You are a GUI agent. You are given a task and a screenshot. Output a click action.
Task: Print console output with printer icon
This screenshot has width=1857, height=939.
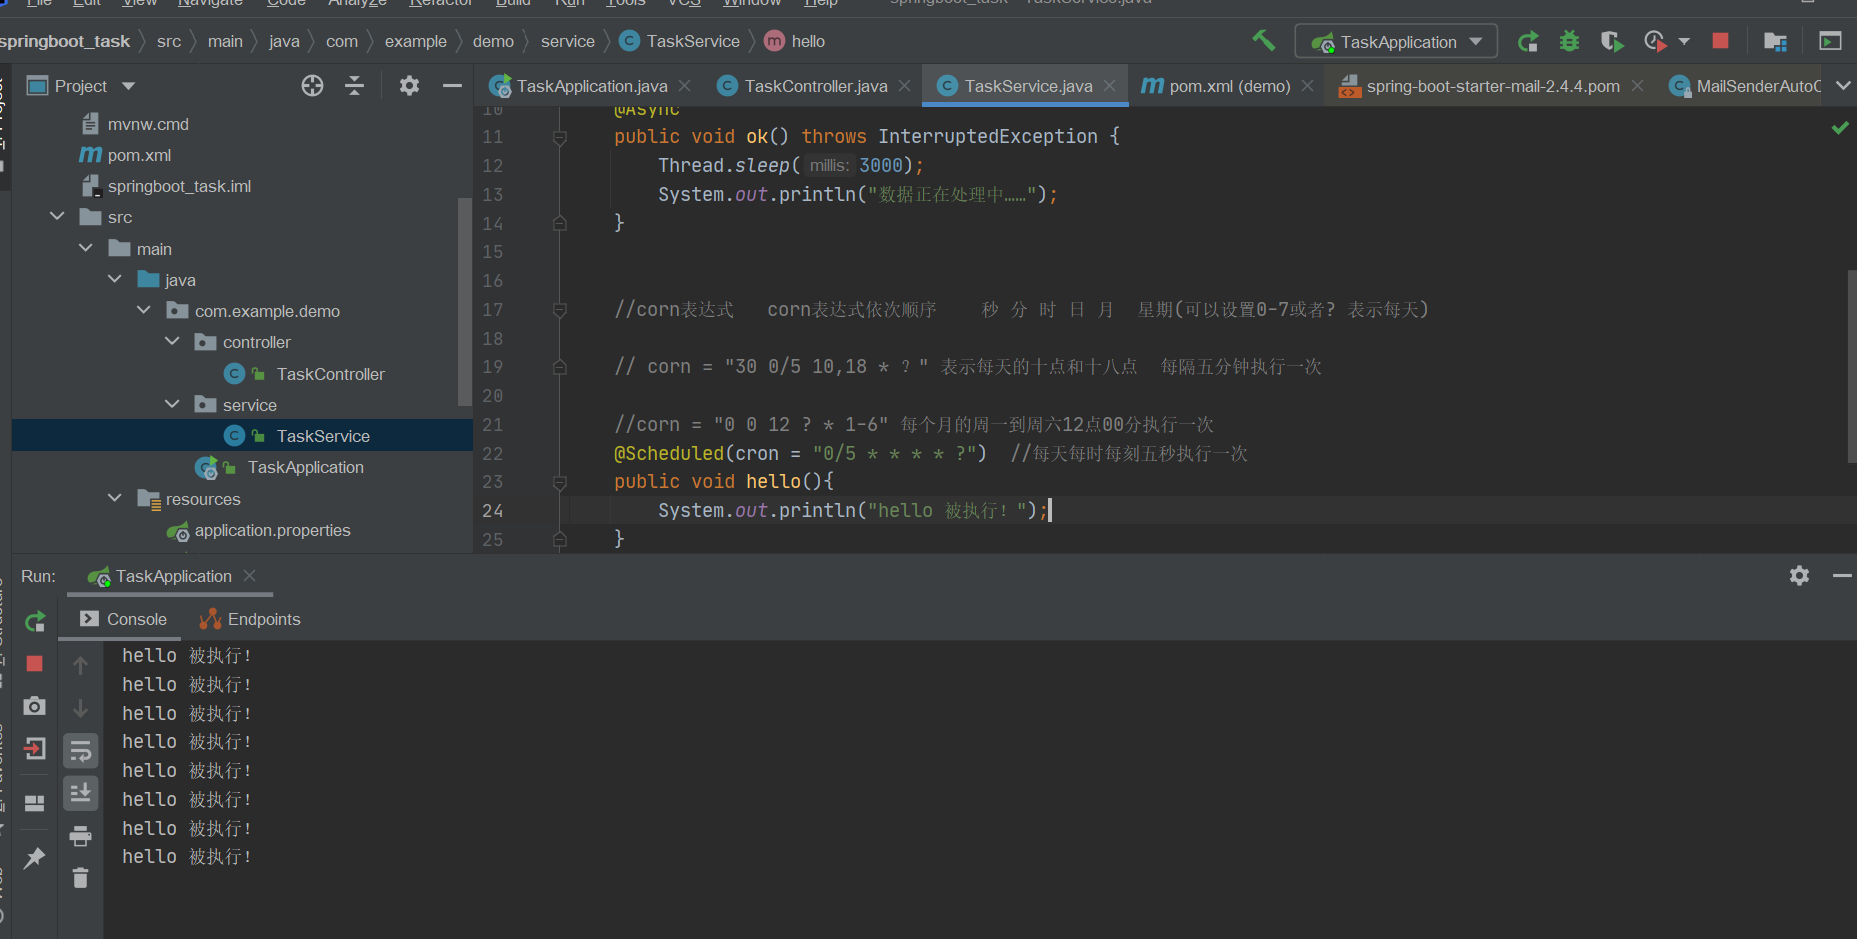[81, 835]
